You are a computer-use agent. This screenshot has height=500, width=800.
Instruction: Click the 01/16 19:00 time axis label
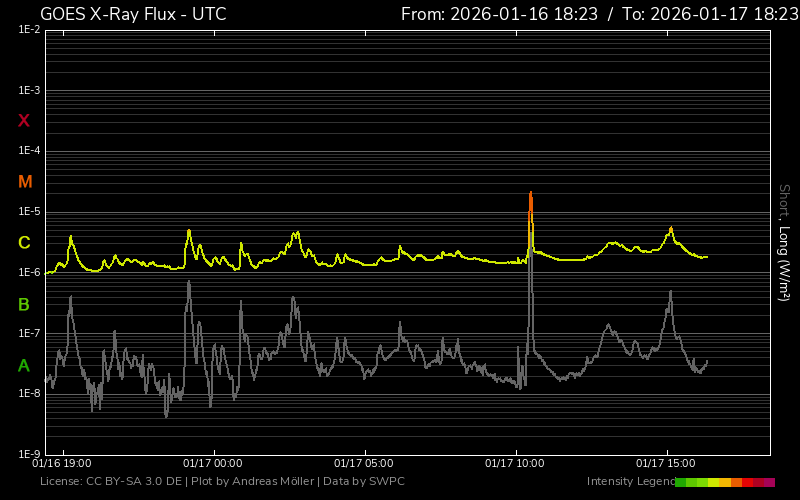pyautogui.click(x=62, y=463)
